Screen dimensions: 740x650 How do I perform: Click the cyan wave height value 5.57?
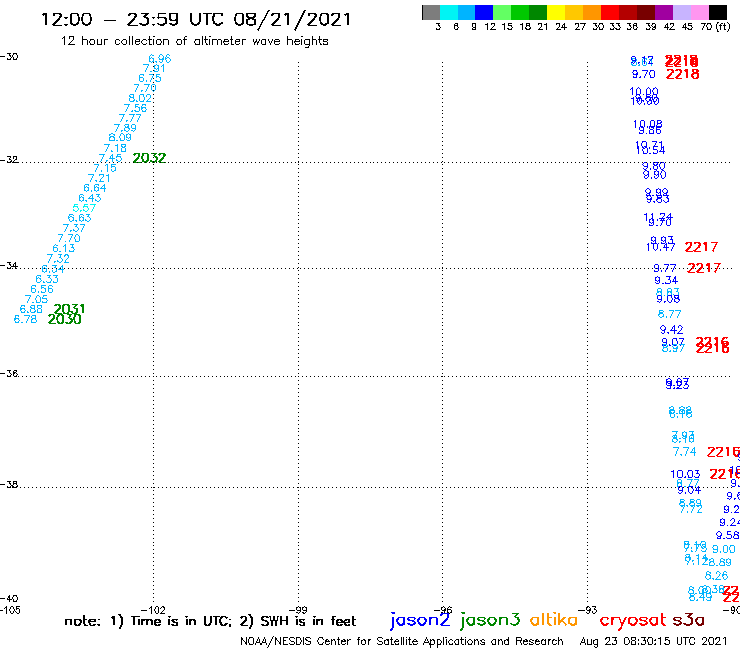pos(84,208)
